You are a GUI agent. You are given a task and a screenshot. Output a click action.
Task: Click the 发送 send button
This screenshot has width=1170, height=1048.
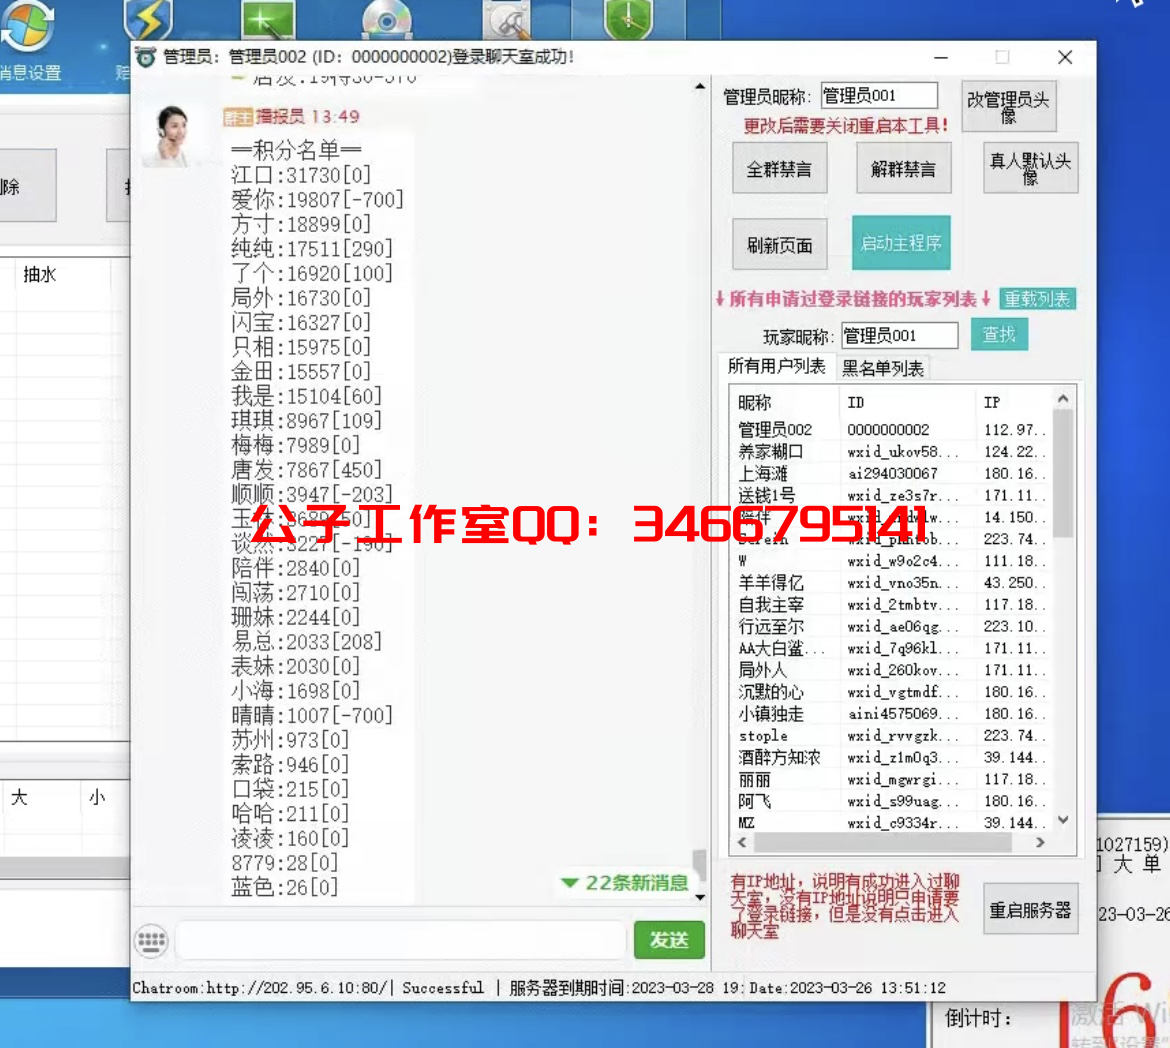669,940
